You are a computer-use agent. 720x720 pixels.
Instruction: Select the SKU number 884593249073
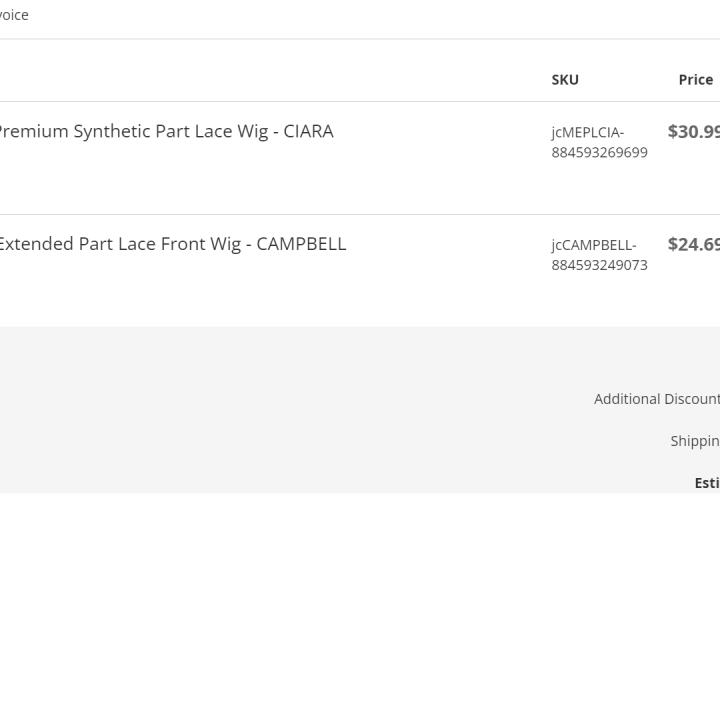click(x=599, y=265)
